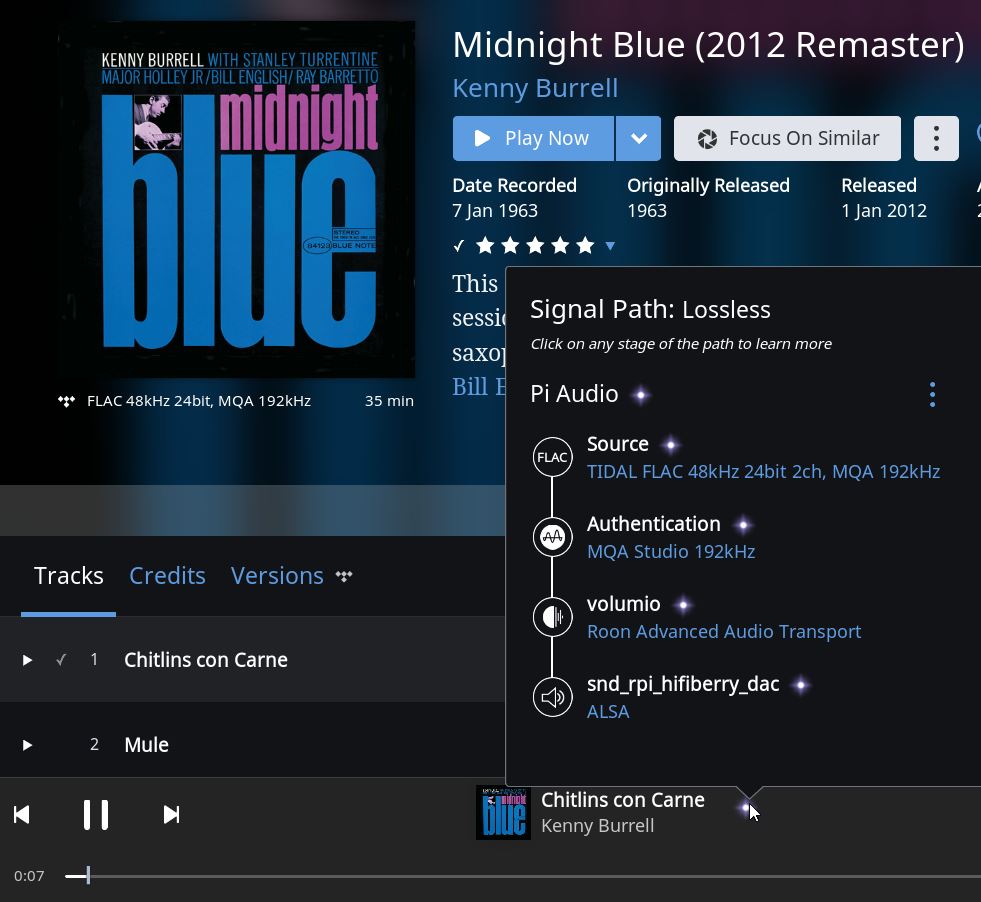This screenshot has width=981, height=902.
Task: Click the MQA Studio 192kHz link
Action: click(671, 552)
